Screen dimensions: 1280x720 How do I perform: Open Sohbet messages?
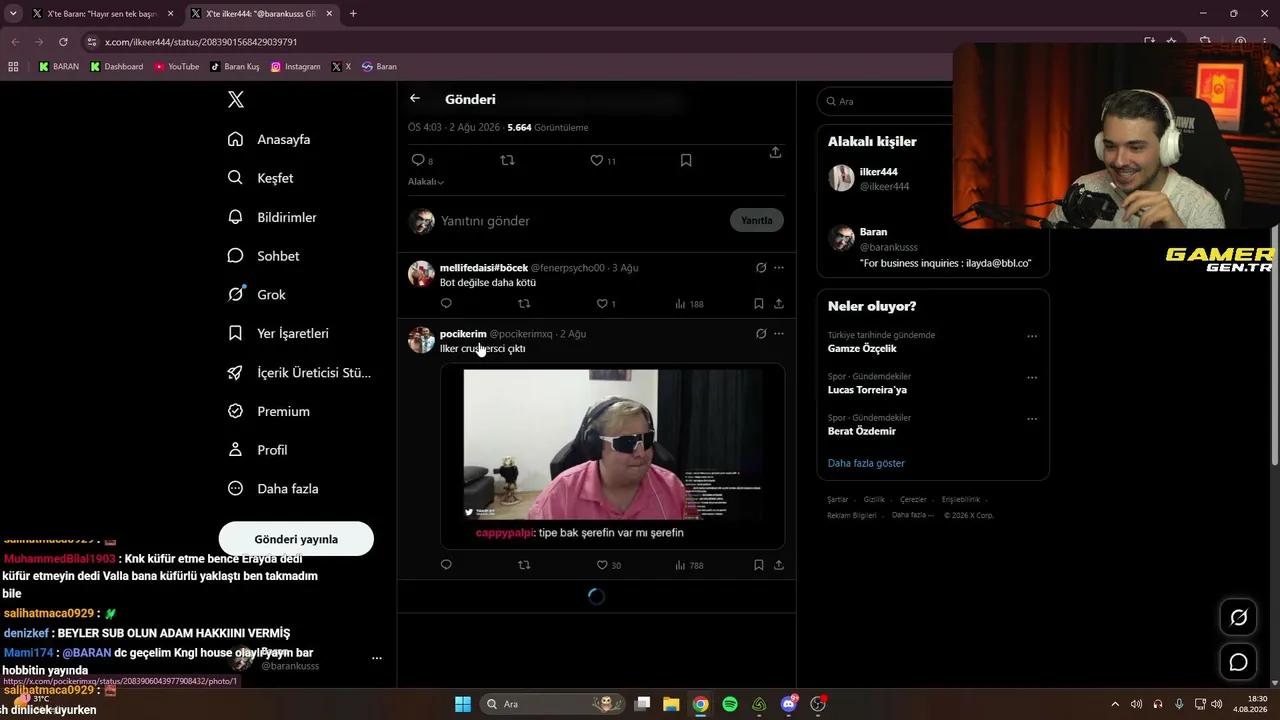point(263,256)
